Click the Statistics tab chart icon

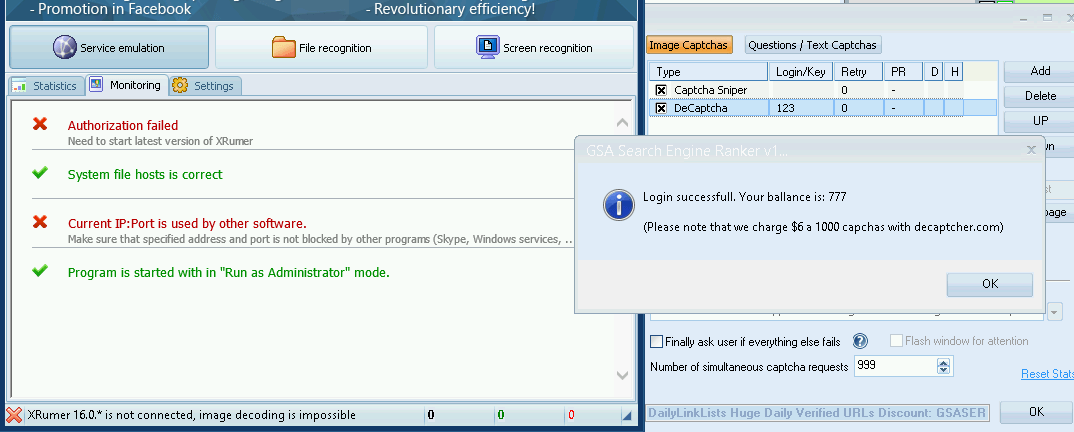click(x=20, y=86)
